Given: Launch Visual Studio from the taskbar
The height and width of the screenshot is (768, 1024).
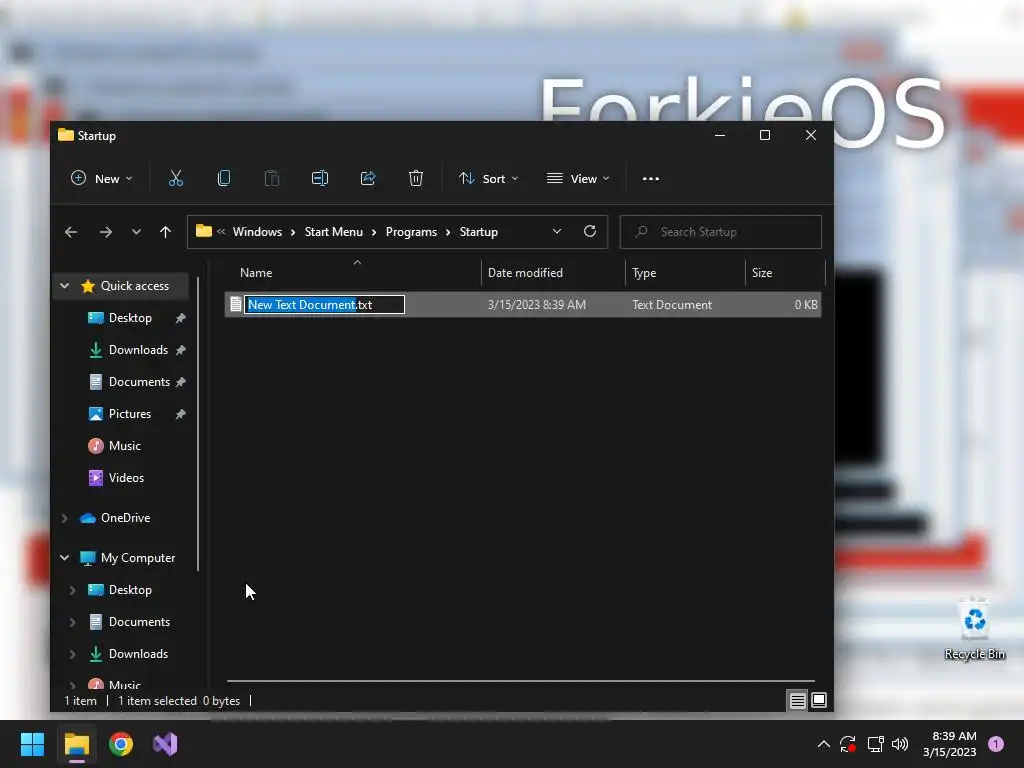Looking at the screenshot, I should [x=165, y=744].
